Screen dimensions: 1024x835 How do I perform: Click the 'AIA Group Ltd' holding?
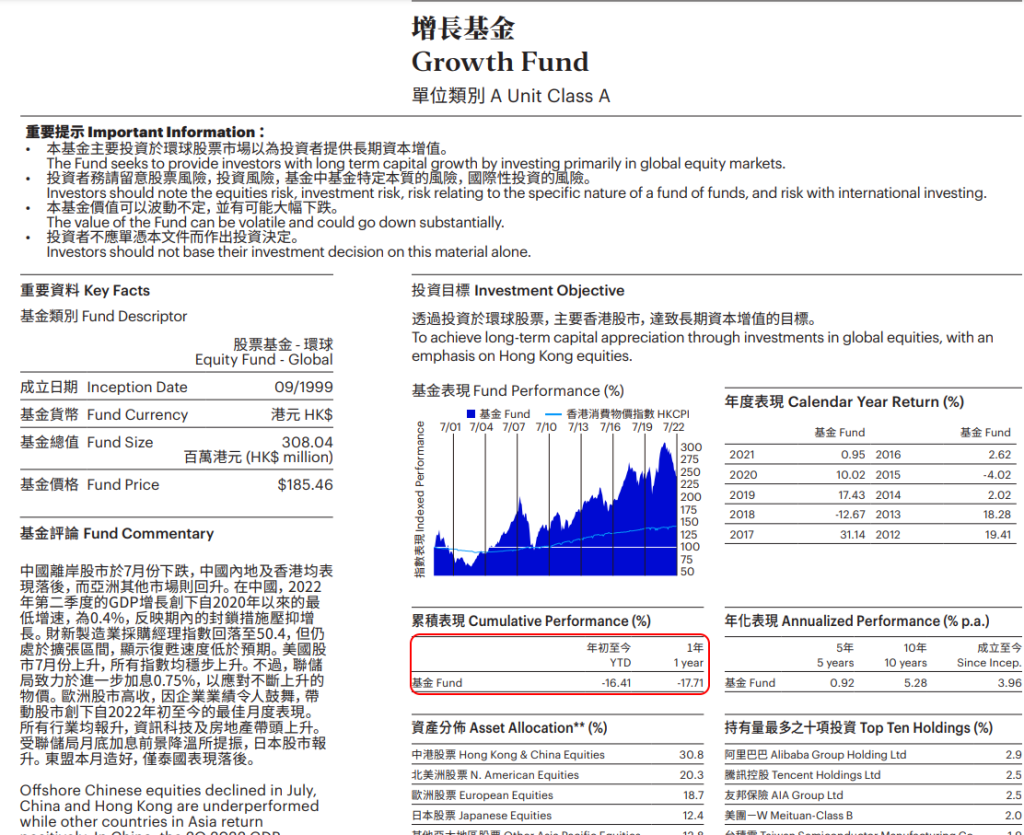pos(807,795)
